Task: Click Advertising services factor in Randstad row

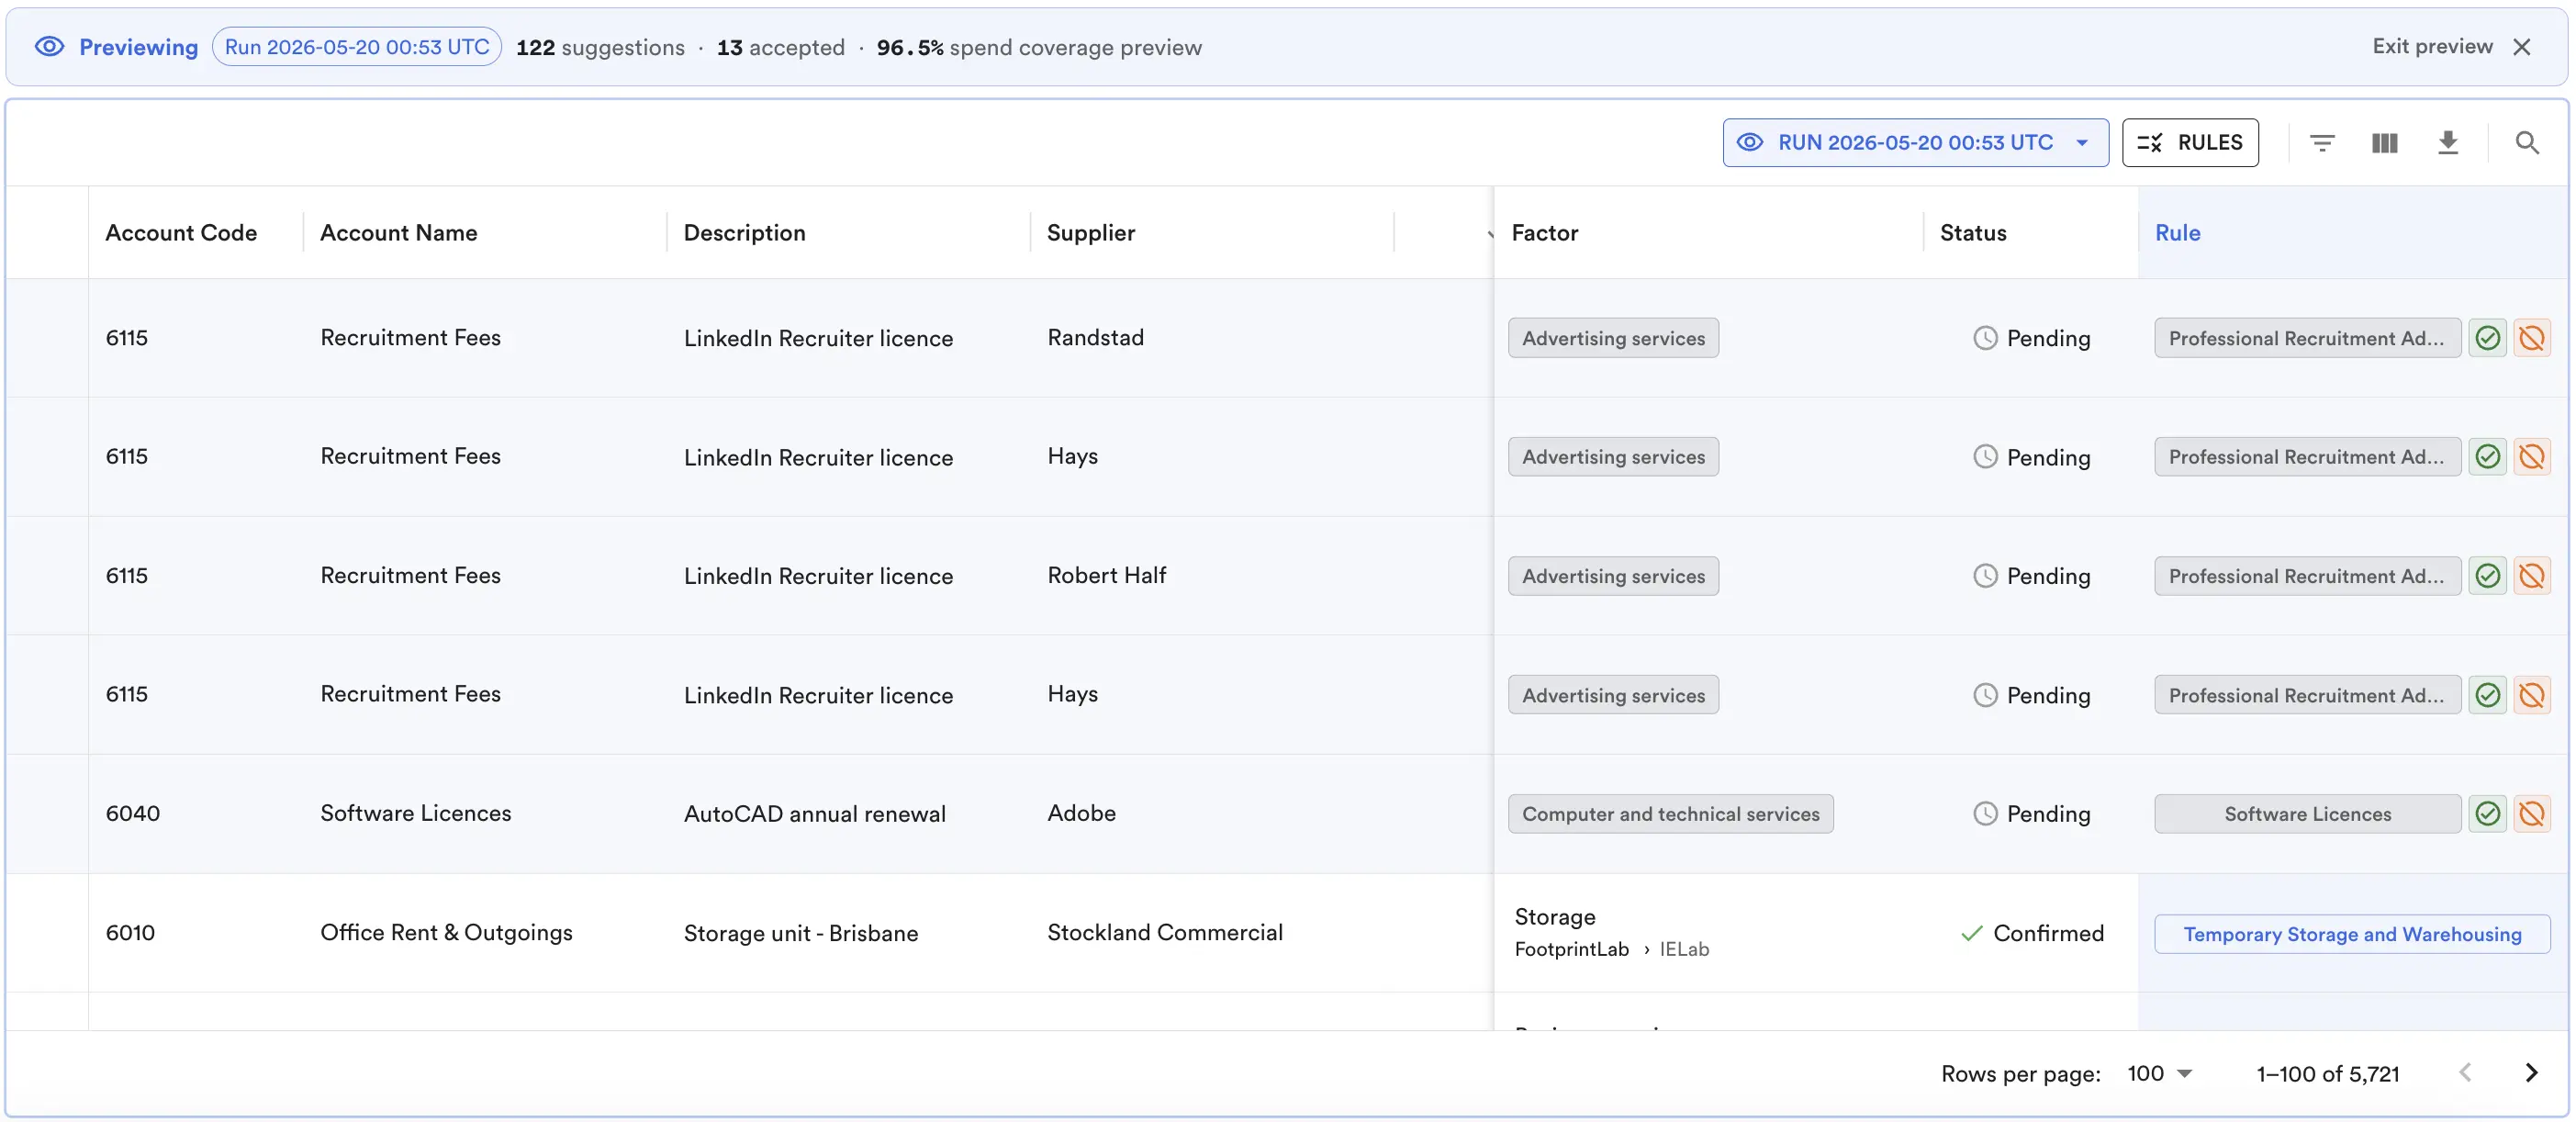Action: click(1613, 338)
